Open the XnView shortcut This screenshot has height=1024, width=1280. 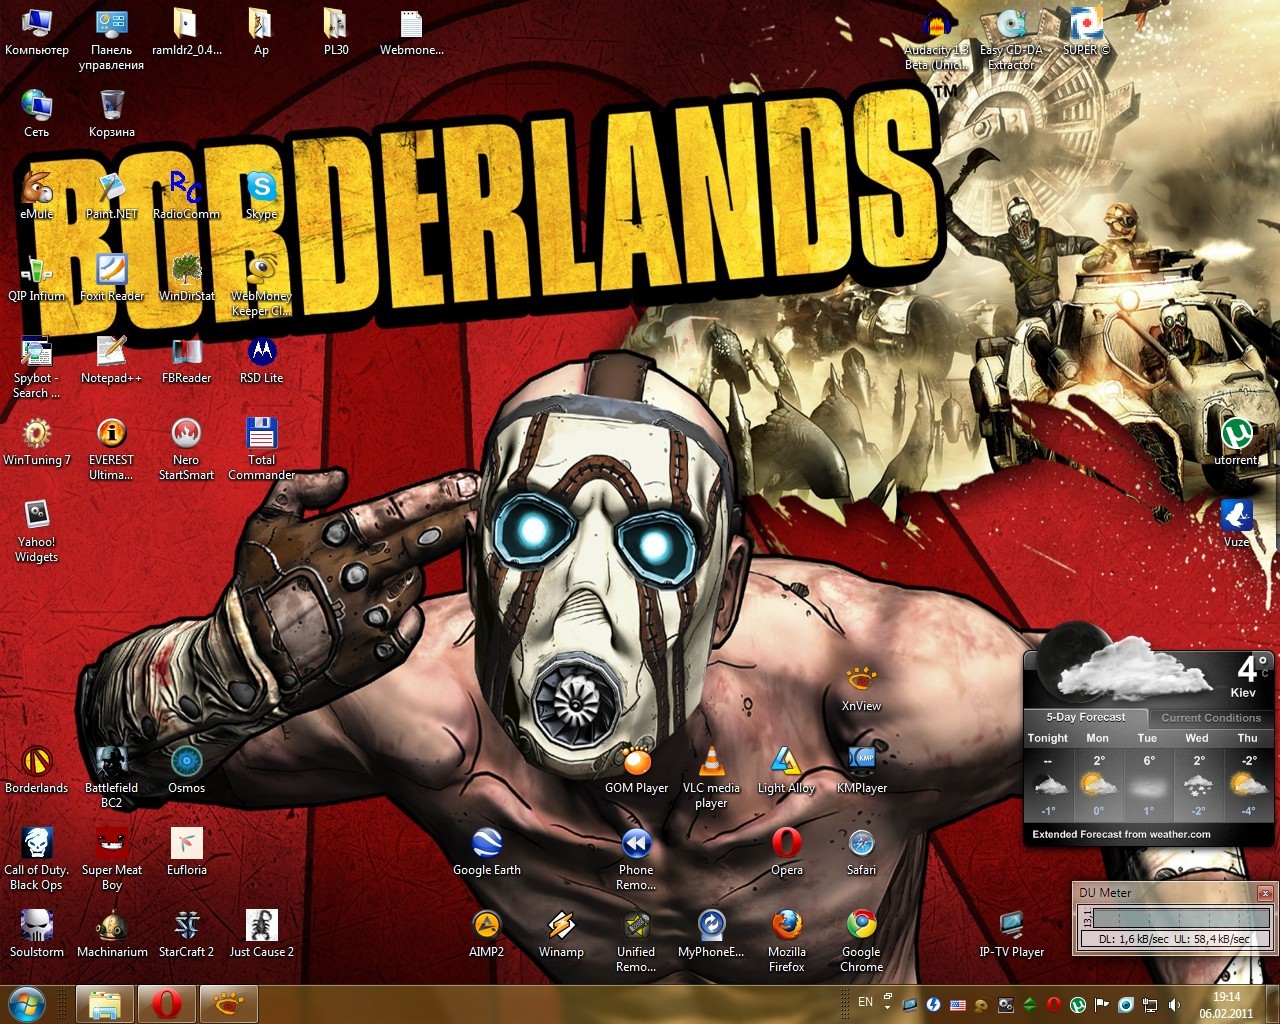click(861, 687)
